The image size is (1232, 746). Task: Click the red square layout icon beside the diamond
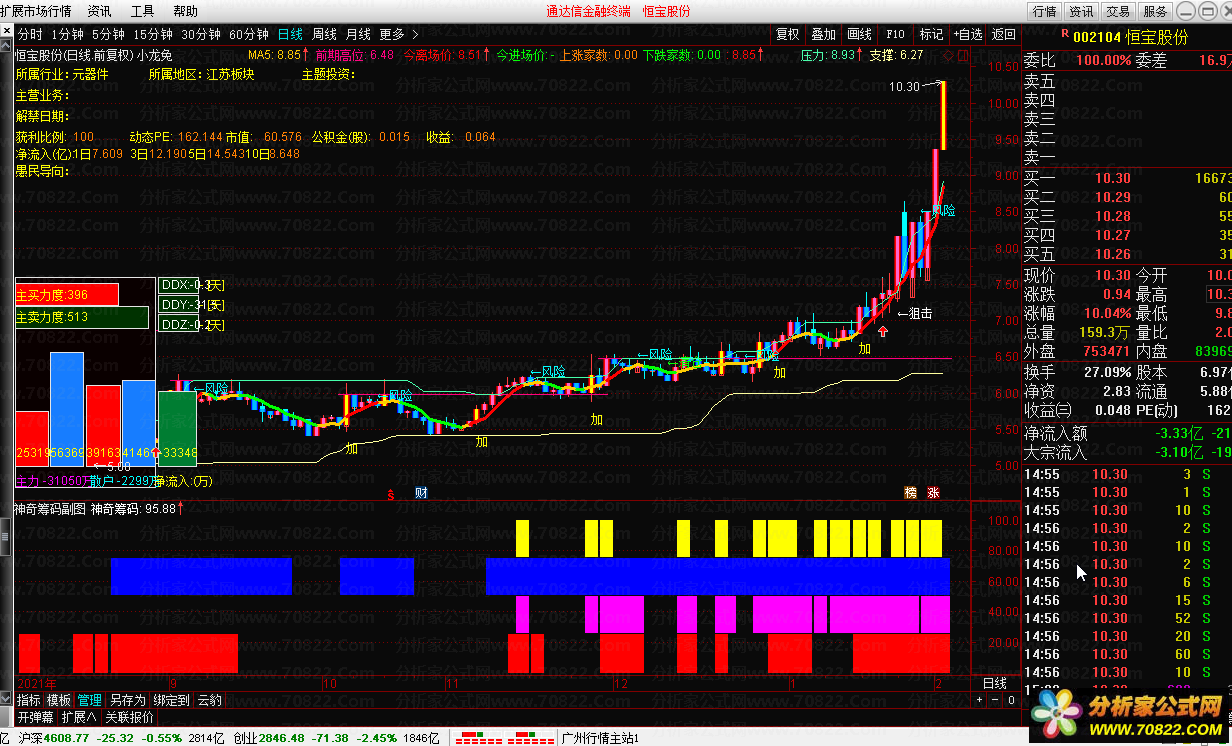coord(961,55)
